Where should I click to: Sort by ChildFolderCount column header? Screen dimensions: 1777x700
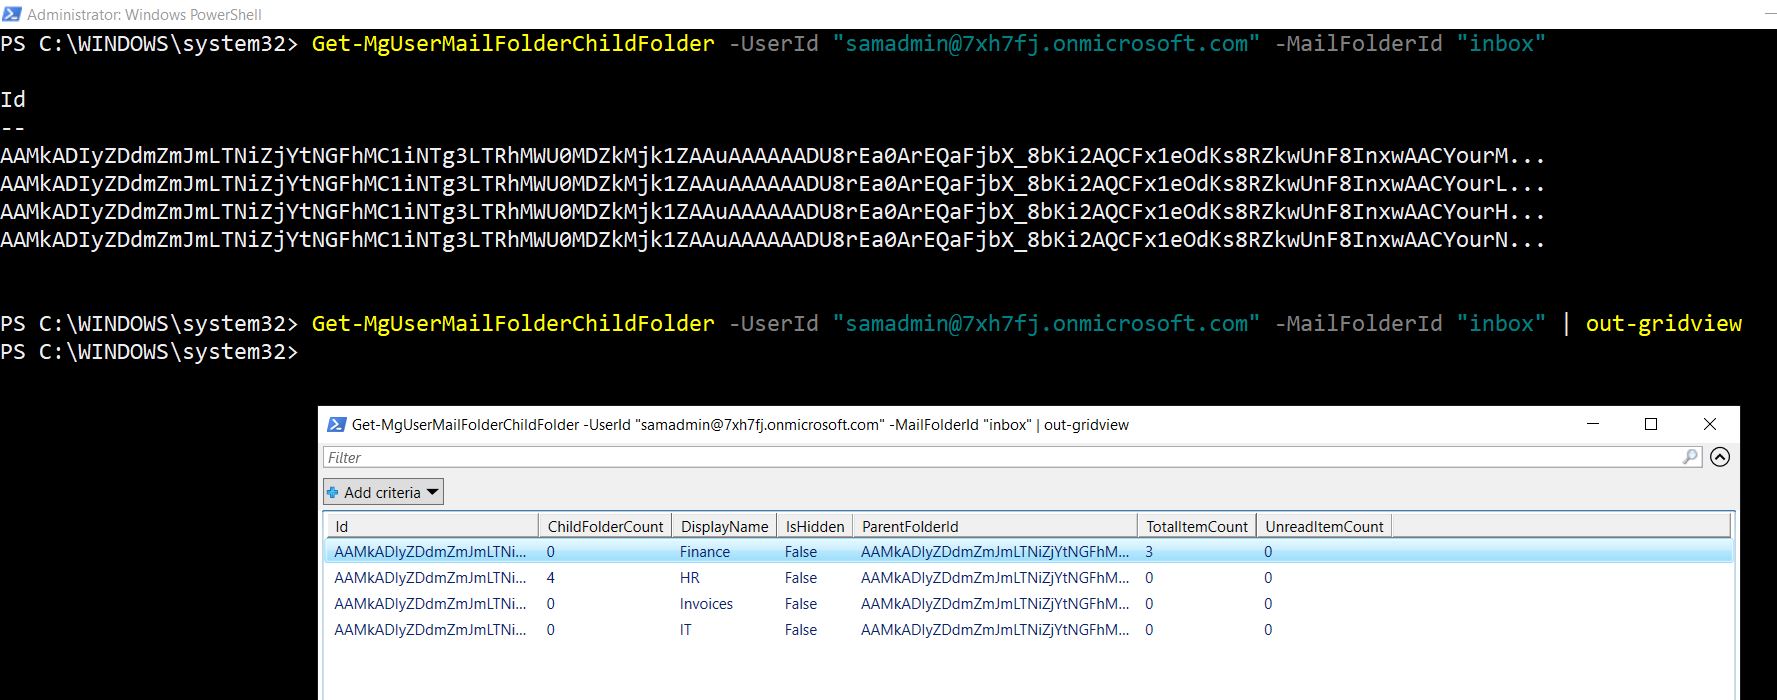[x=605, y=526]
